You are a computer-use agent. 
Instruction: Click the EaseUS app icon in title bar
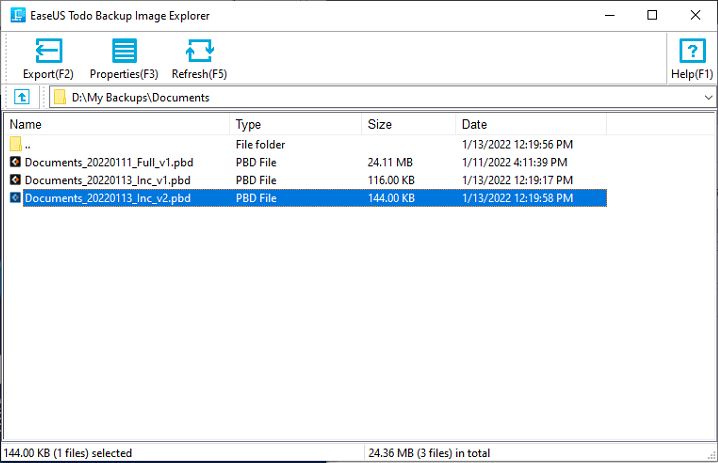click(18, 15)
